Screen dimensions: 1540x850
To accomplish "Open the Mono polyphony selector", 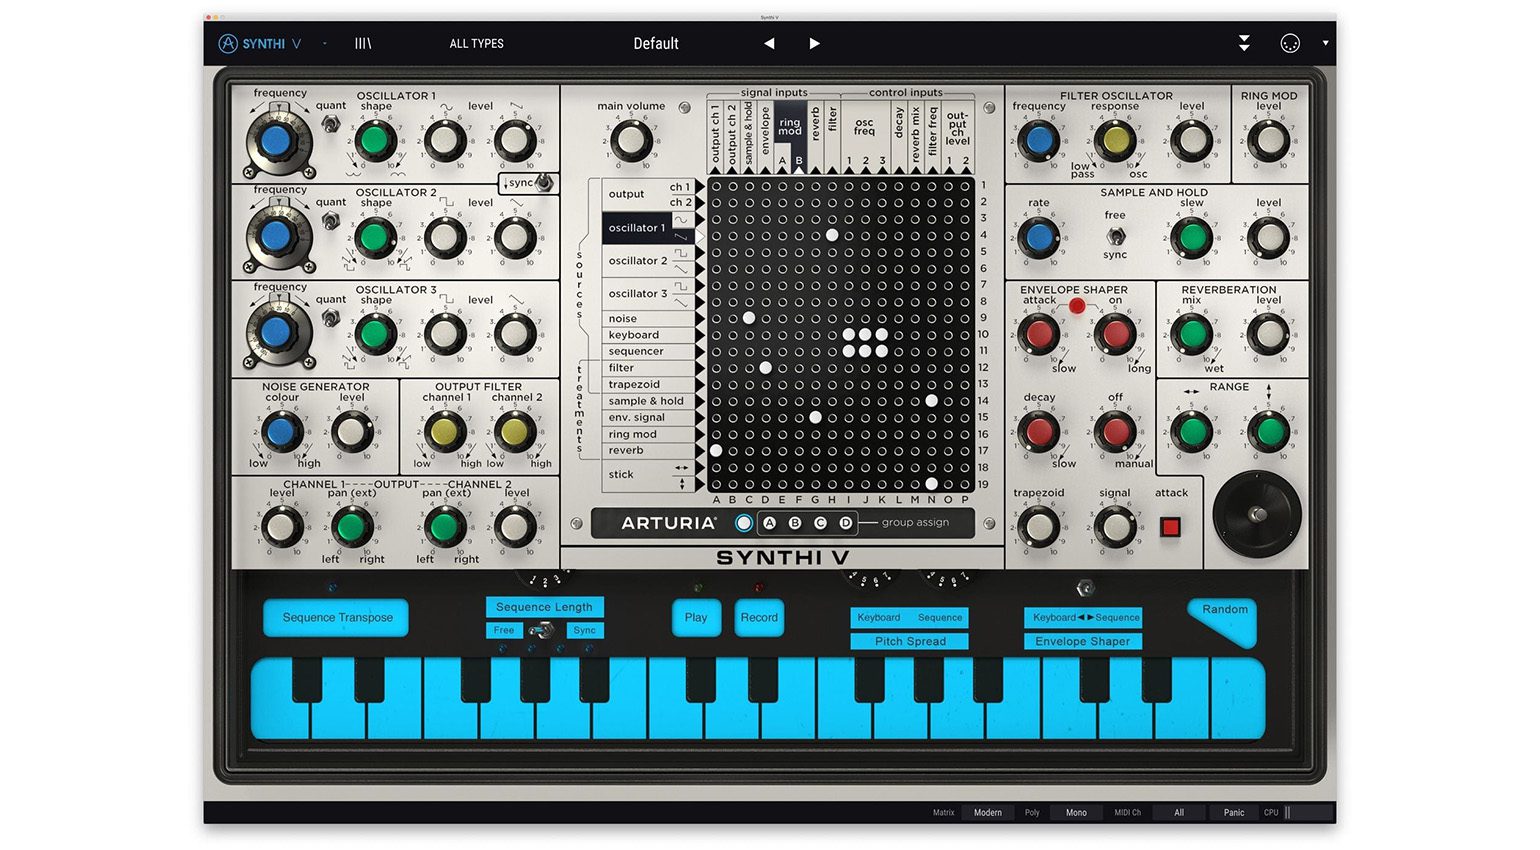I will pos(1076,812).
